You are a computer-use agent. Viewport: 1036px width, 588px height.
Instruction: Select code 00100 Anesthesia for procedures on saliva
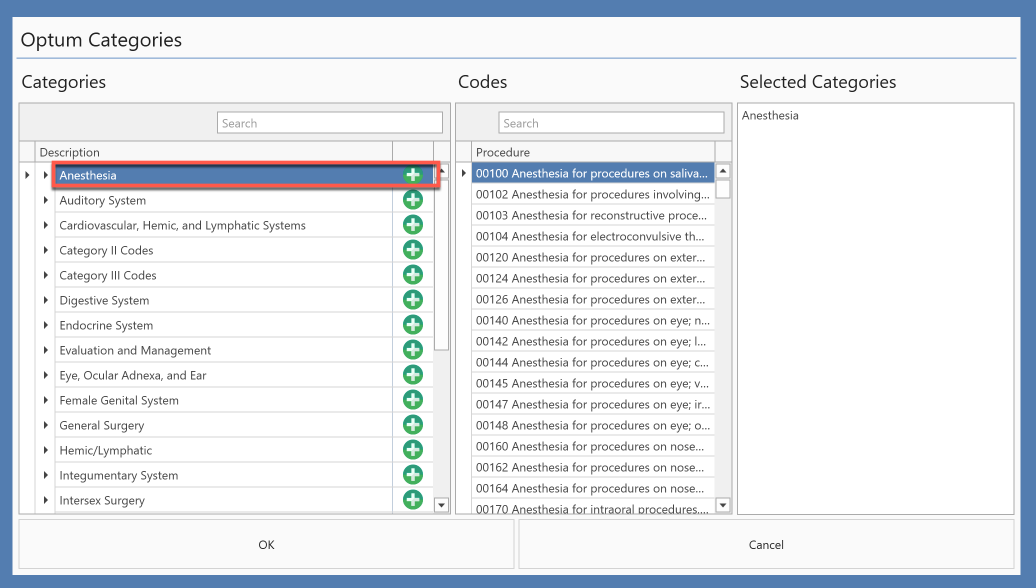click(x=593, y=173)
